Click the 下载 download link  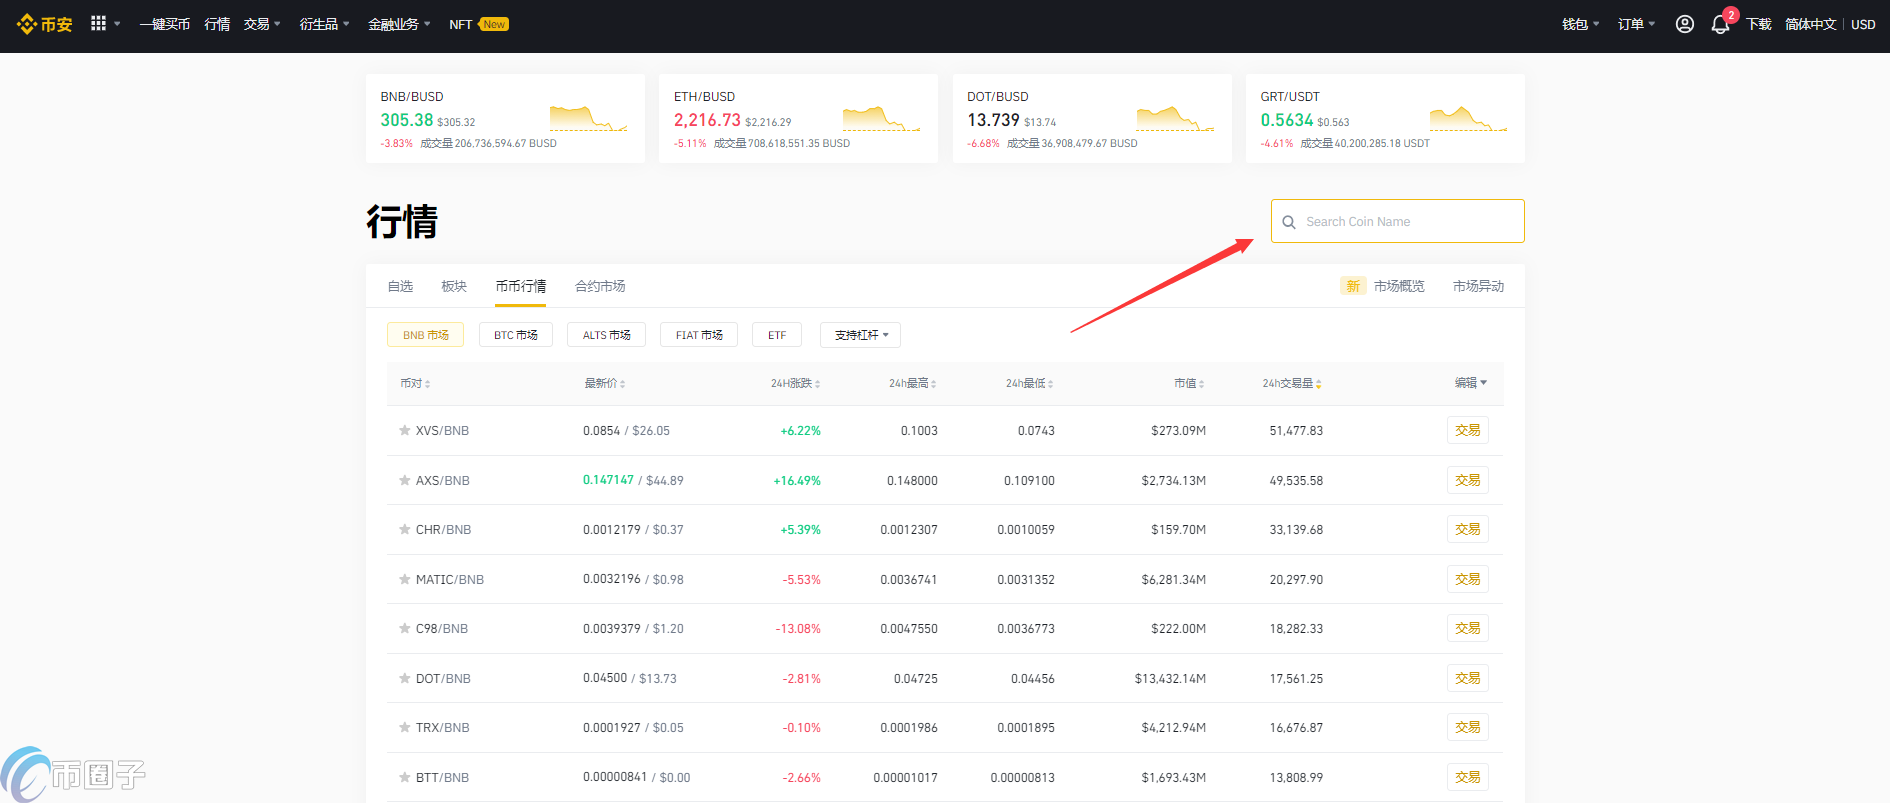tap(1759, 24)
